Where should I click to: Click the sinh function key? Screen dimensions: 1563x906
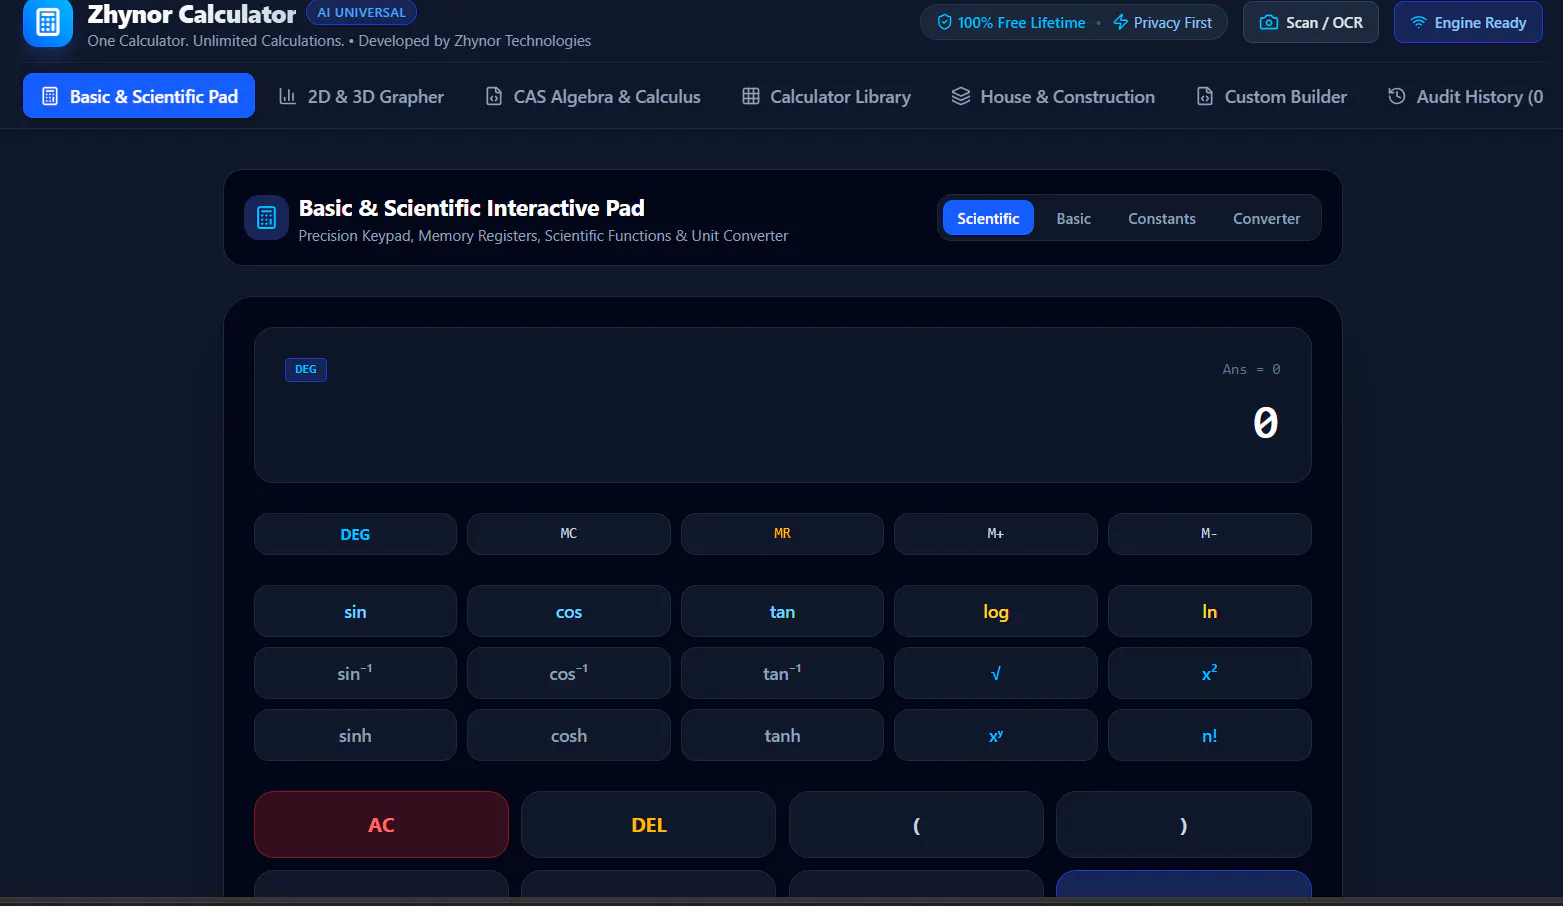pyautogui.click(x=355, y=735)
